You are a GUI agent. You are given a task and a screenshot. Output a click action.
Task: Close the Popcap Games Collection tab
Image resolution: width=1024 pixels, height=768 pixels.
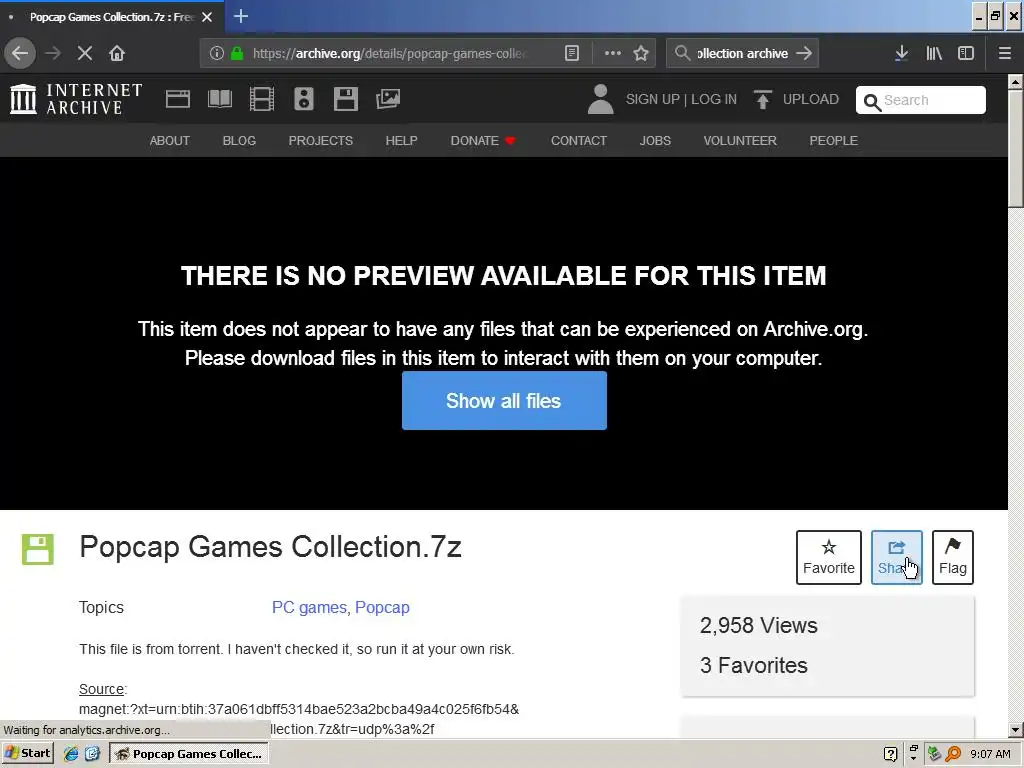[x=207, y=17]
